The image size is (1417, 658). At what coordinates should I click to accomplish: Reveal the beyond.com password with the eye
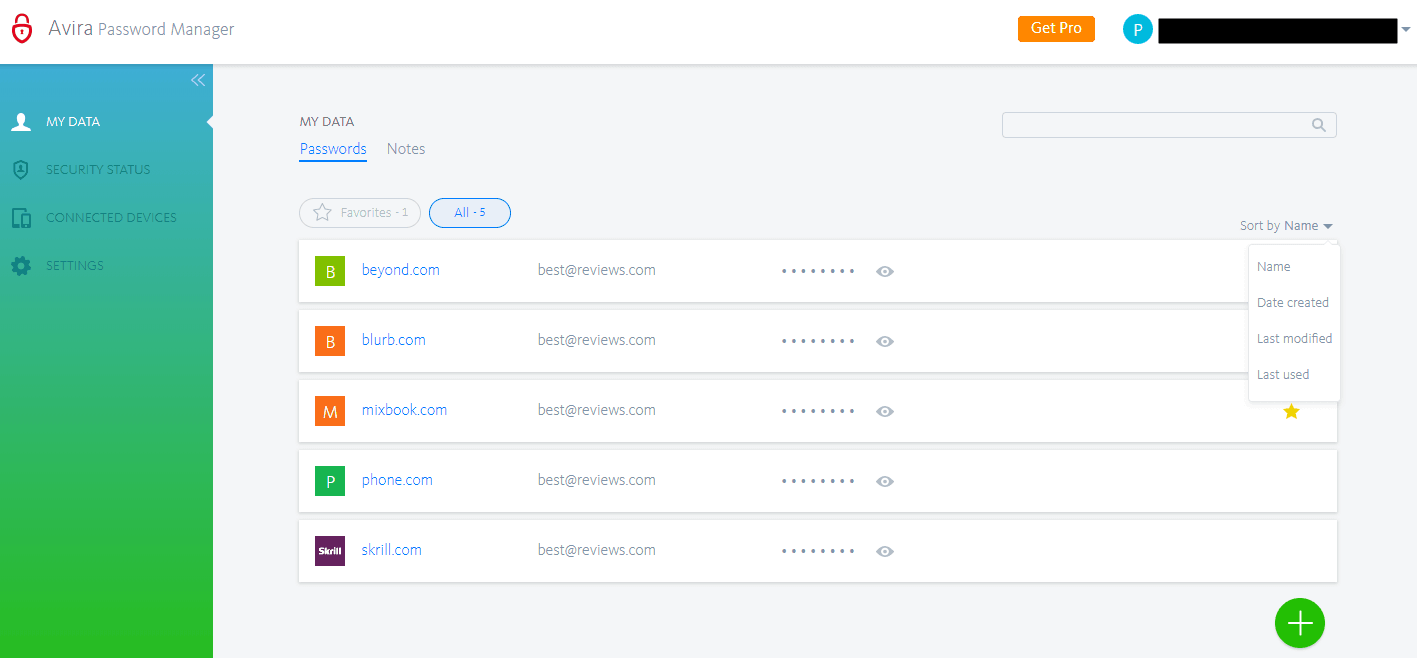884,271
